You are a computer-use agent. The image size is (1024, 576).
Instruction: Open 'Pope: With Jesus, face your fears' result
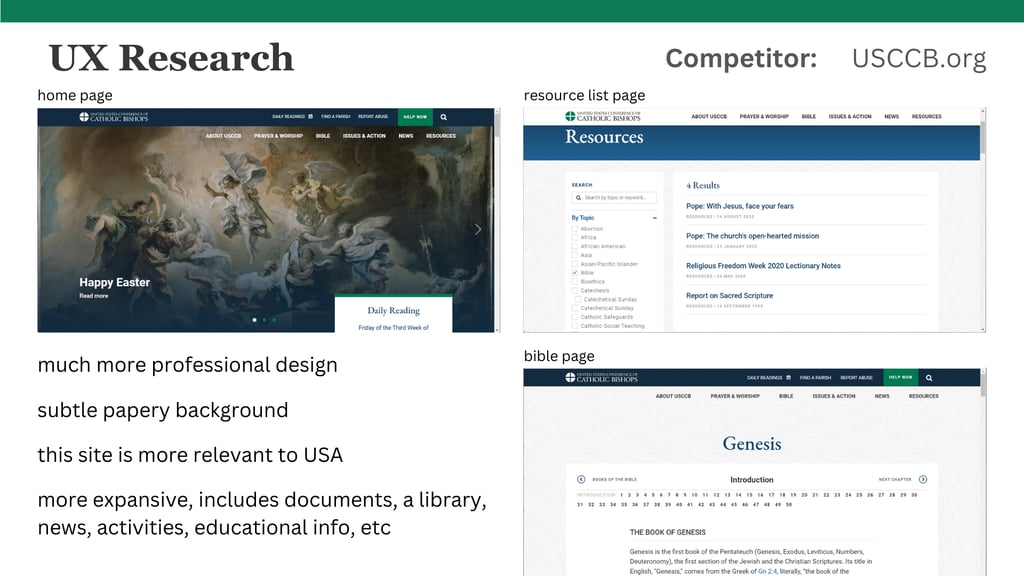740,206
